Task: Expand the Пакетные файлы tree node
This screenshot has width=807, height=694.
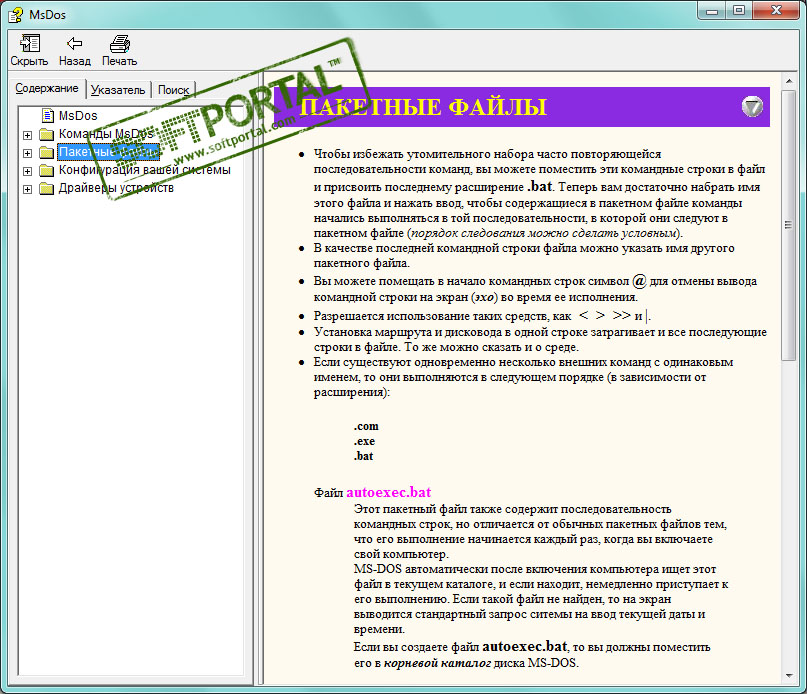Action: (x=27, y=153)
